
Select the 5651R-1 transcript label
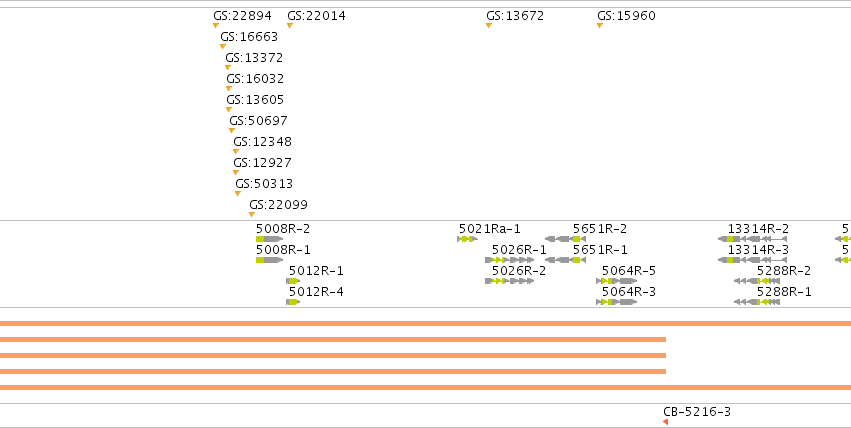click(600, 250)
